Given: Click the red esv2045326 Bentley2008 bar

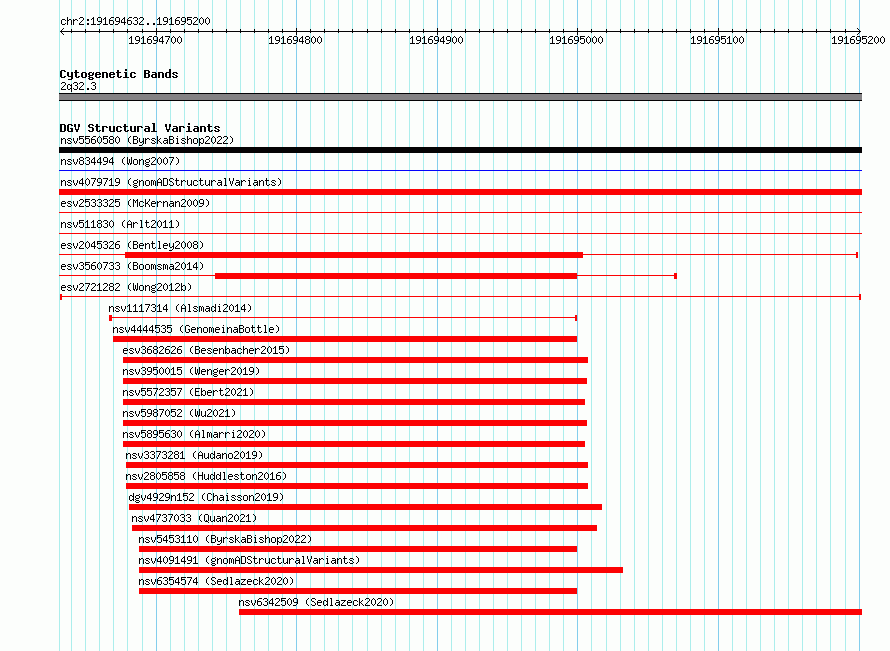Looking at the screenshot, I should tap(354, 255).
